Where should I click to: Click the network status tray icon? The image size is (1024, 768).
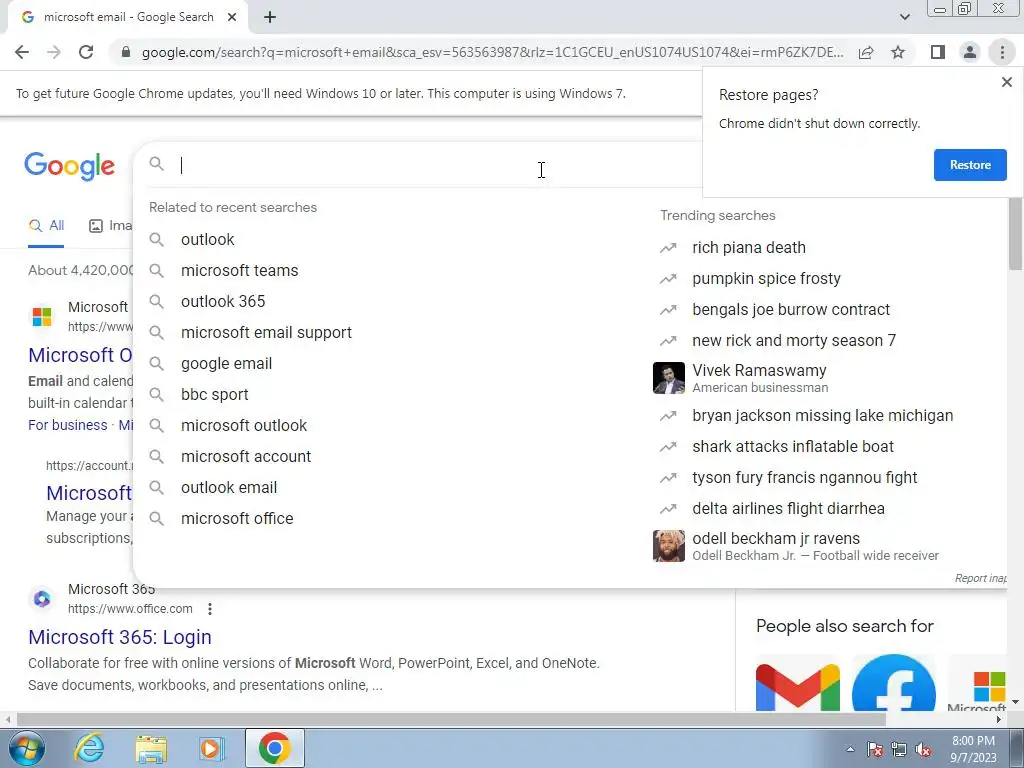(899, 750)
